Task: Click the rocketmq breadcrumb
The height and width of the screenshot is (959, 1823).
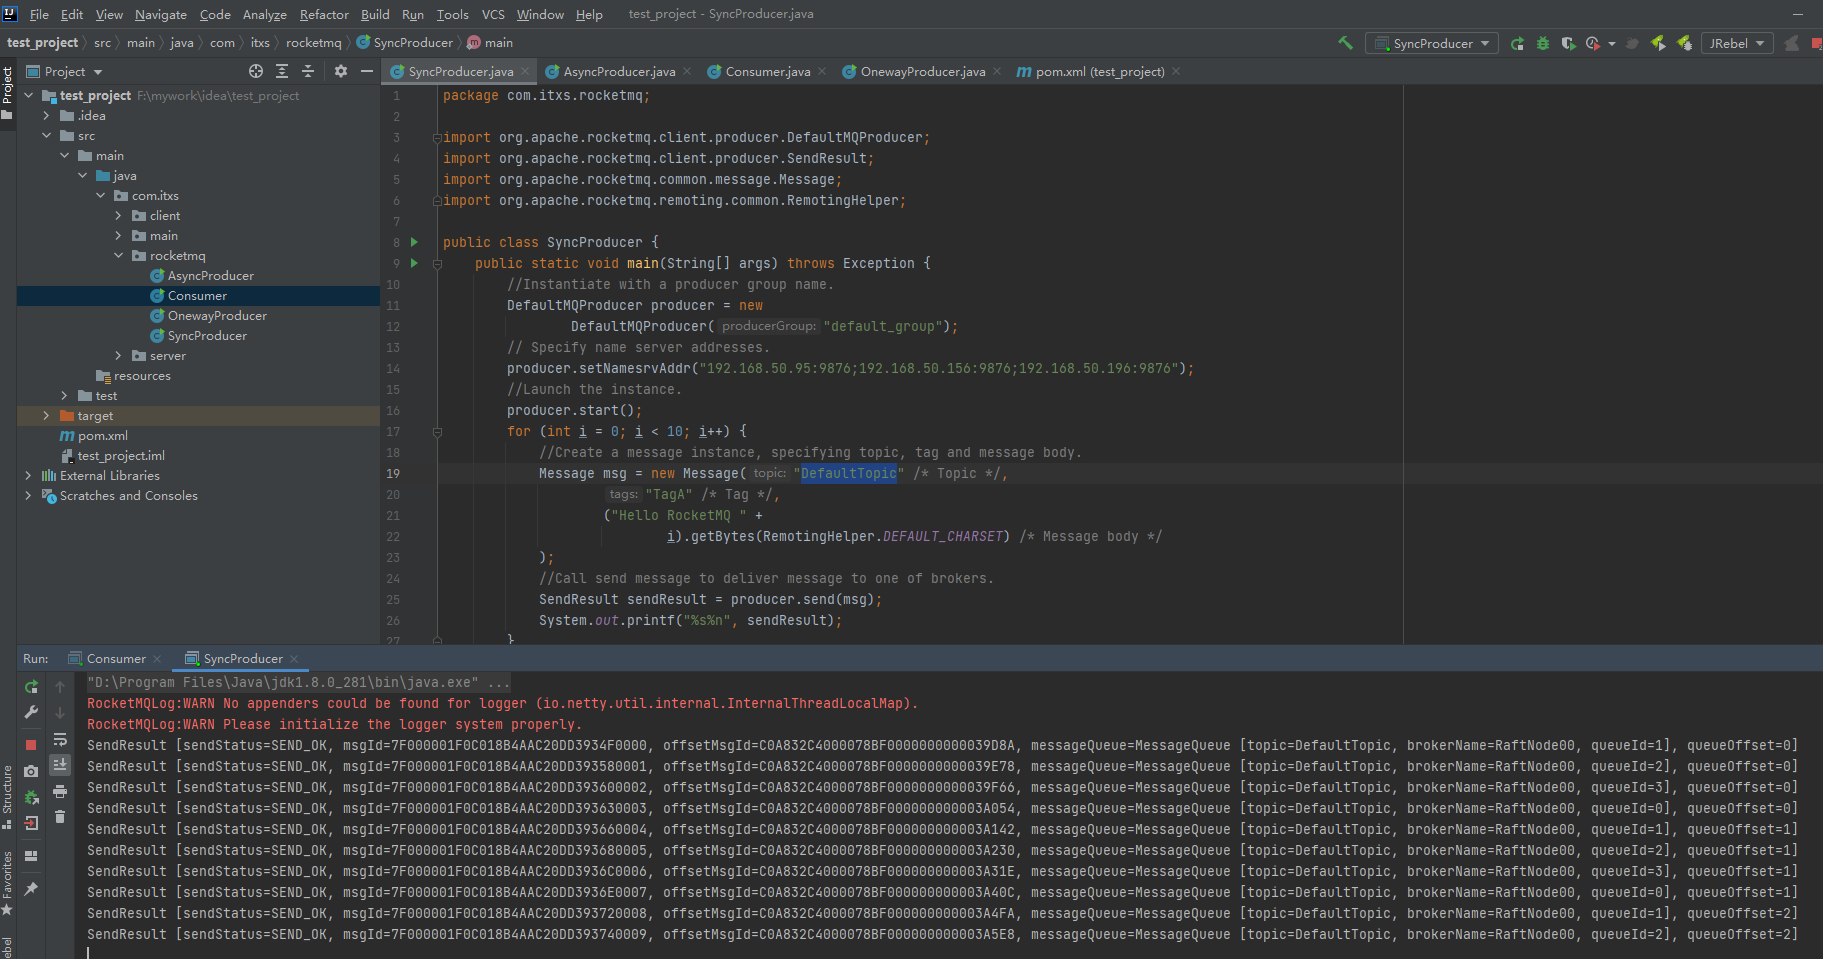Action: pos(313,43)
